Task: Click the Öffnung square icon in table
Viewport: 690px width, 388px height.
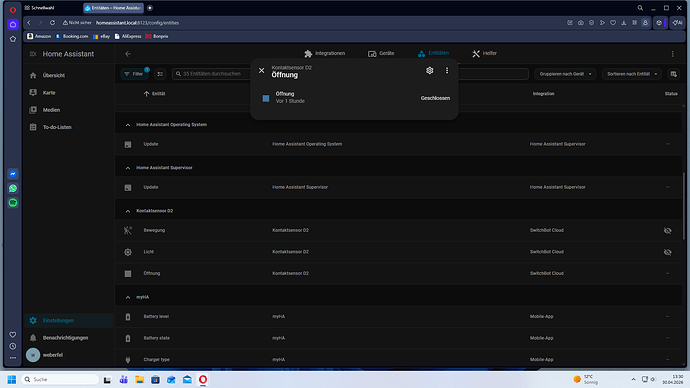Action: (x=128, y=274)
